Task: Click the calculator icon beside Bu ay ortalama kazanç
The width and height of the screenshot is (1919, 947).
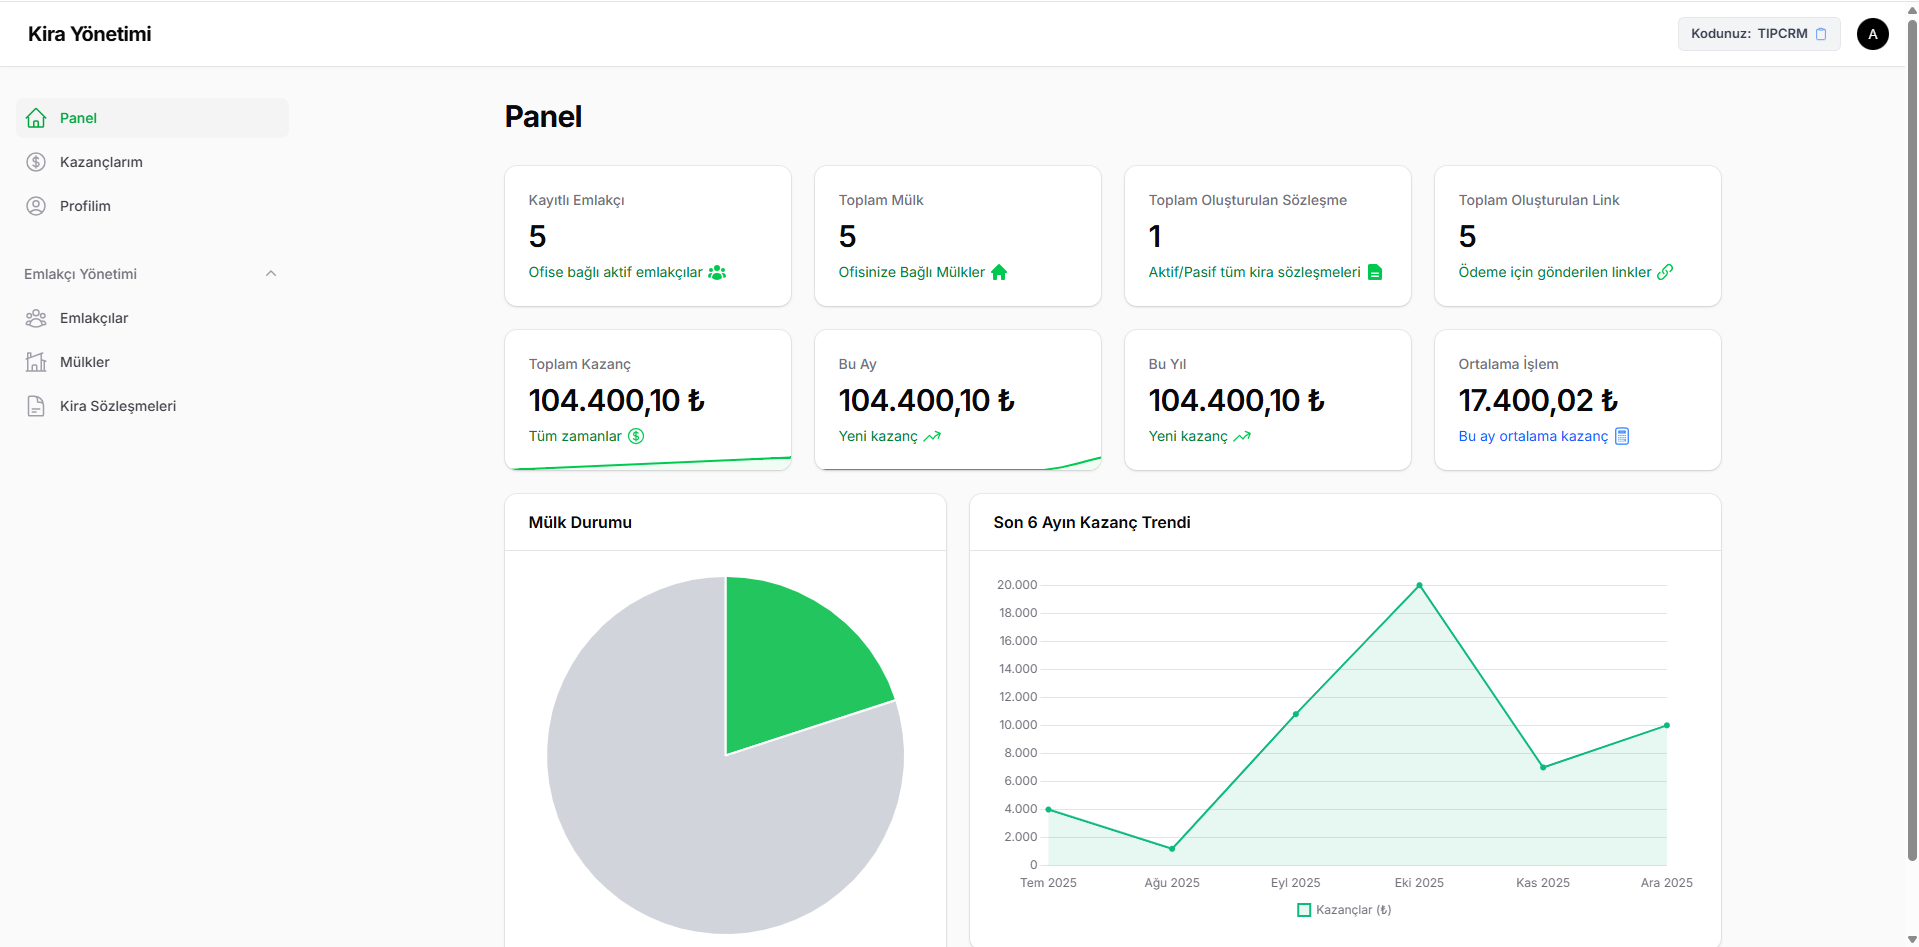Action: 1622,436
